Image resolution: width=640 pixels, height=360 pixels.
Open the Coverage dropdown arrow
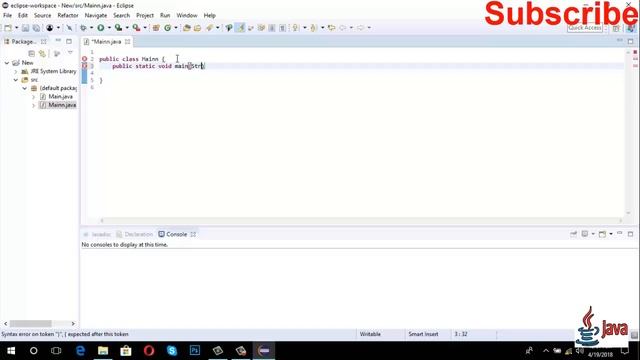[127, 28]
